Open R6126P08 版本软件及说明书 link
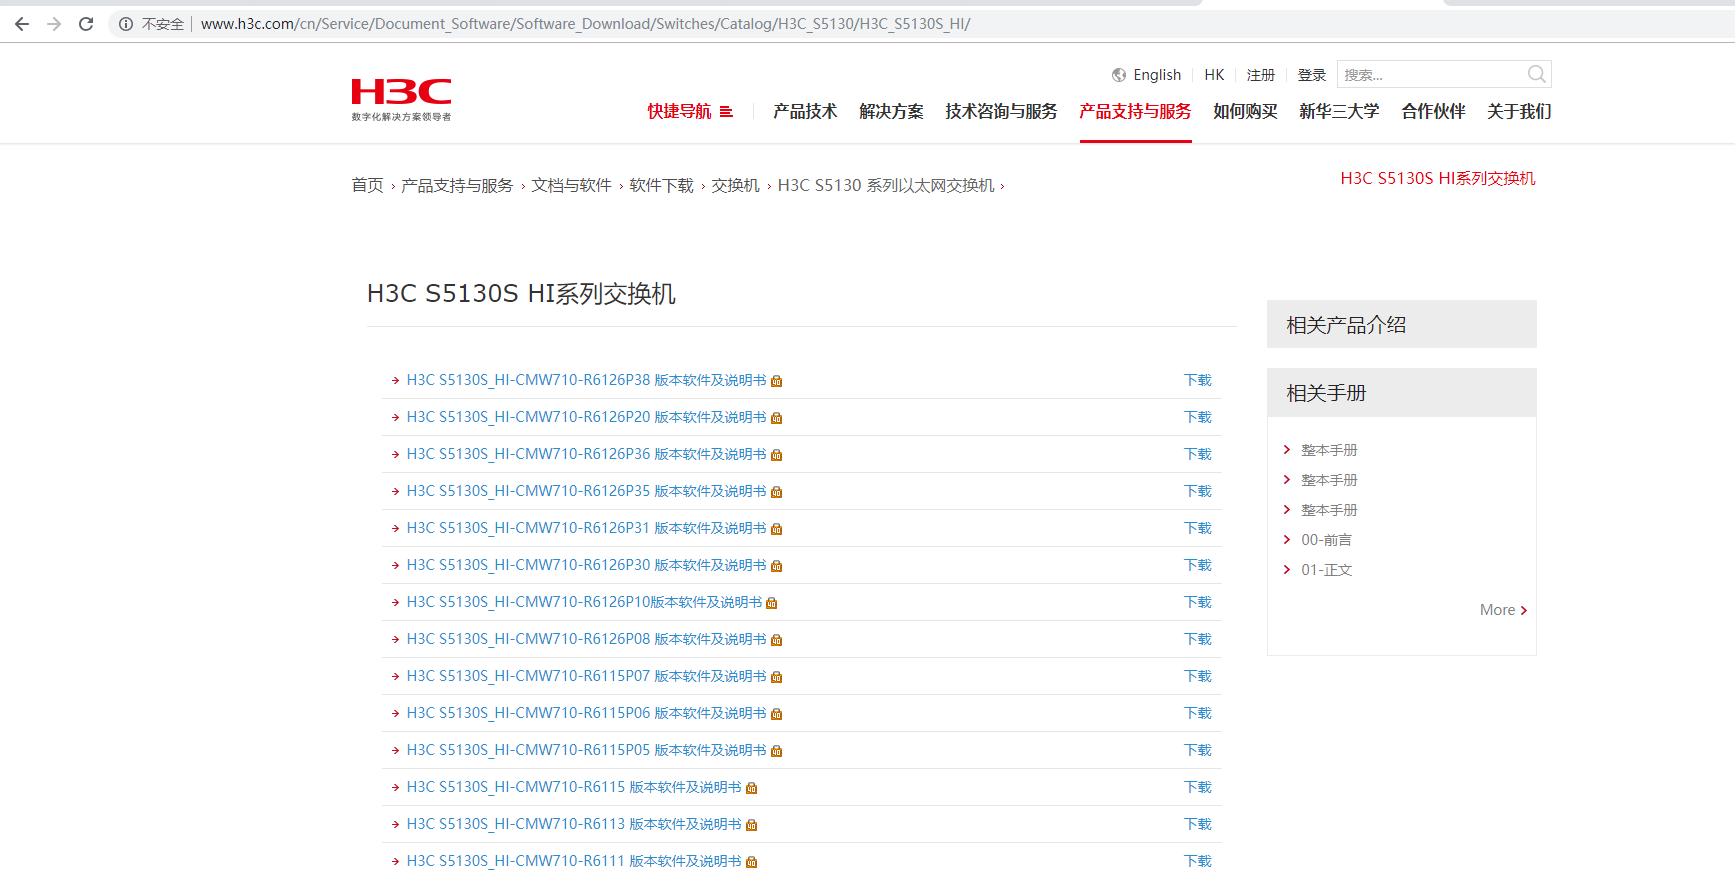 (586, 639)
